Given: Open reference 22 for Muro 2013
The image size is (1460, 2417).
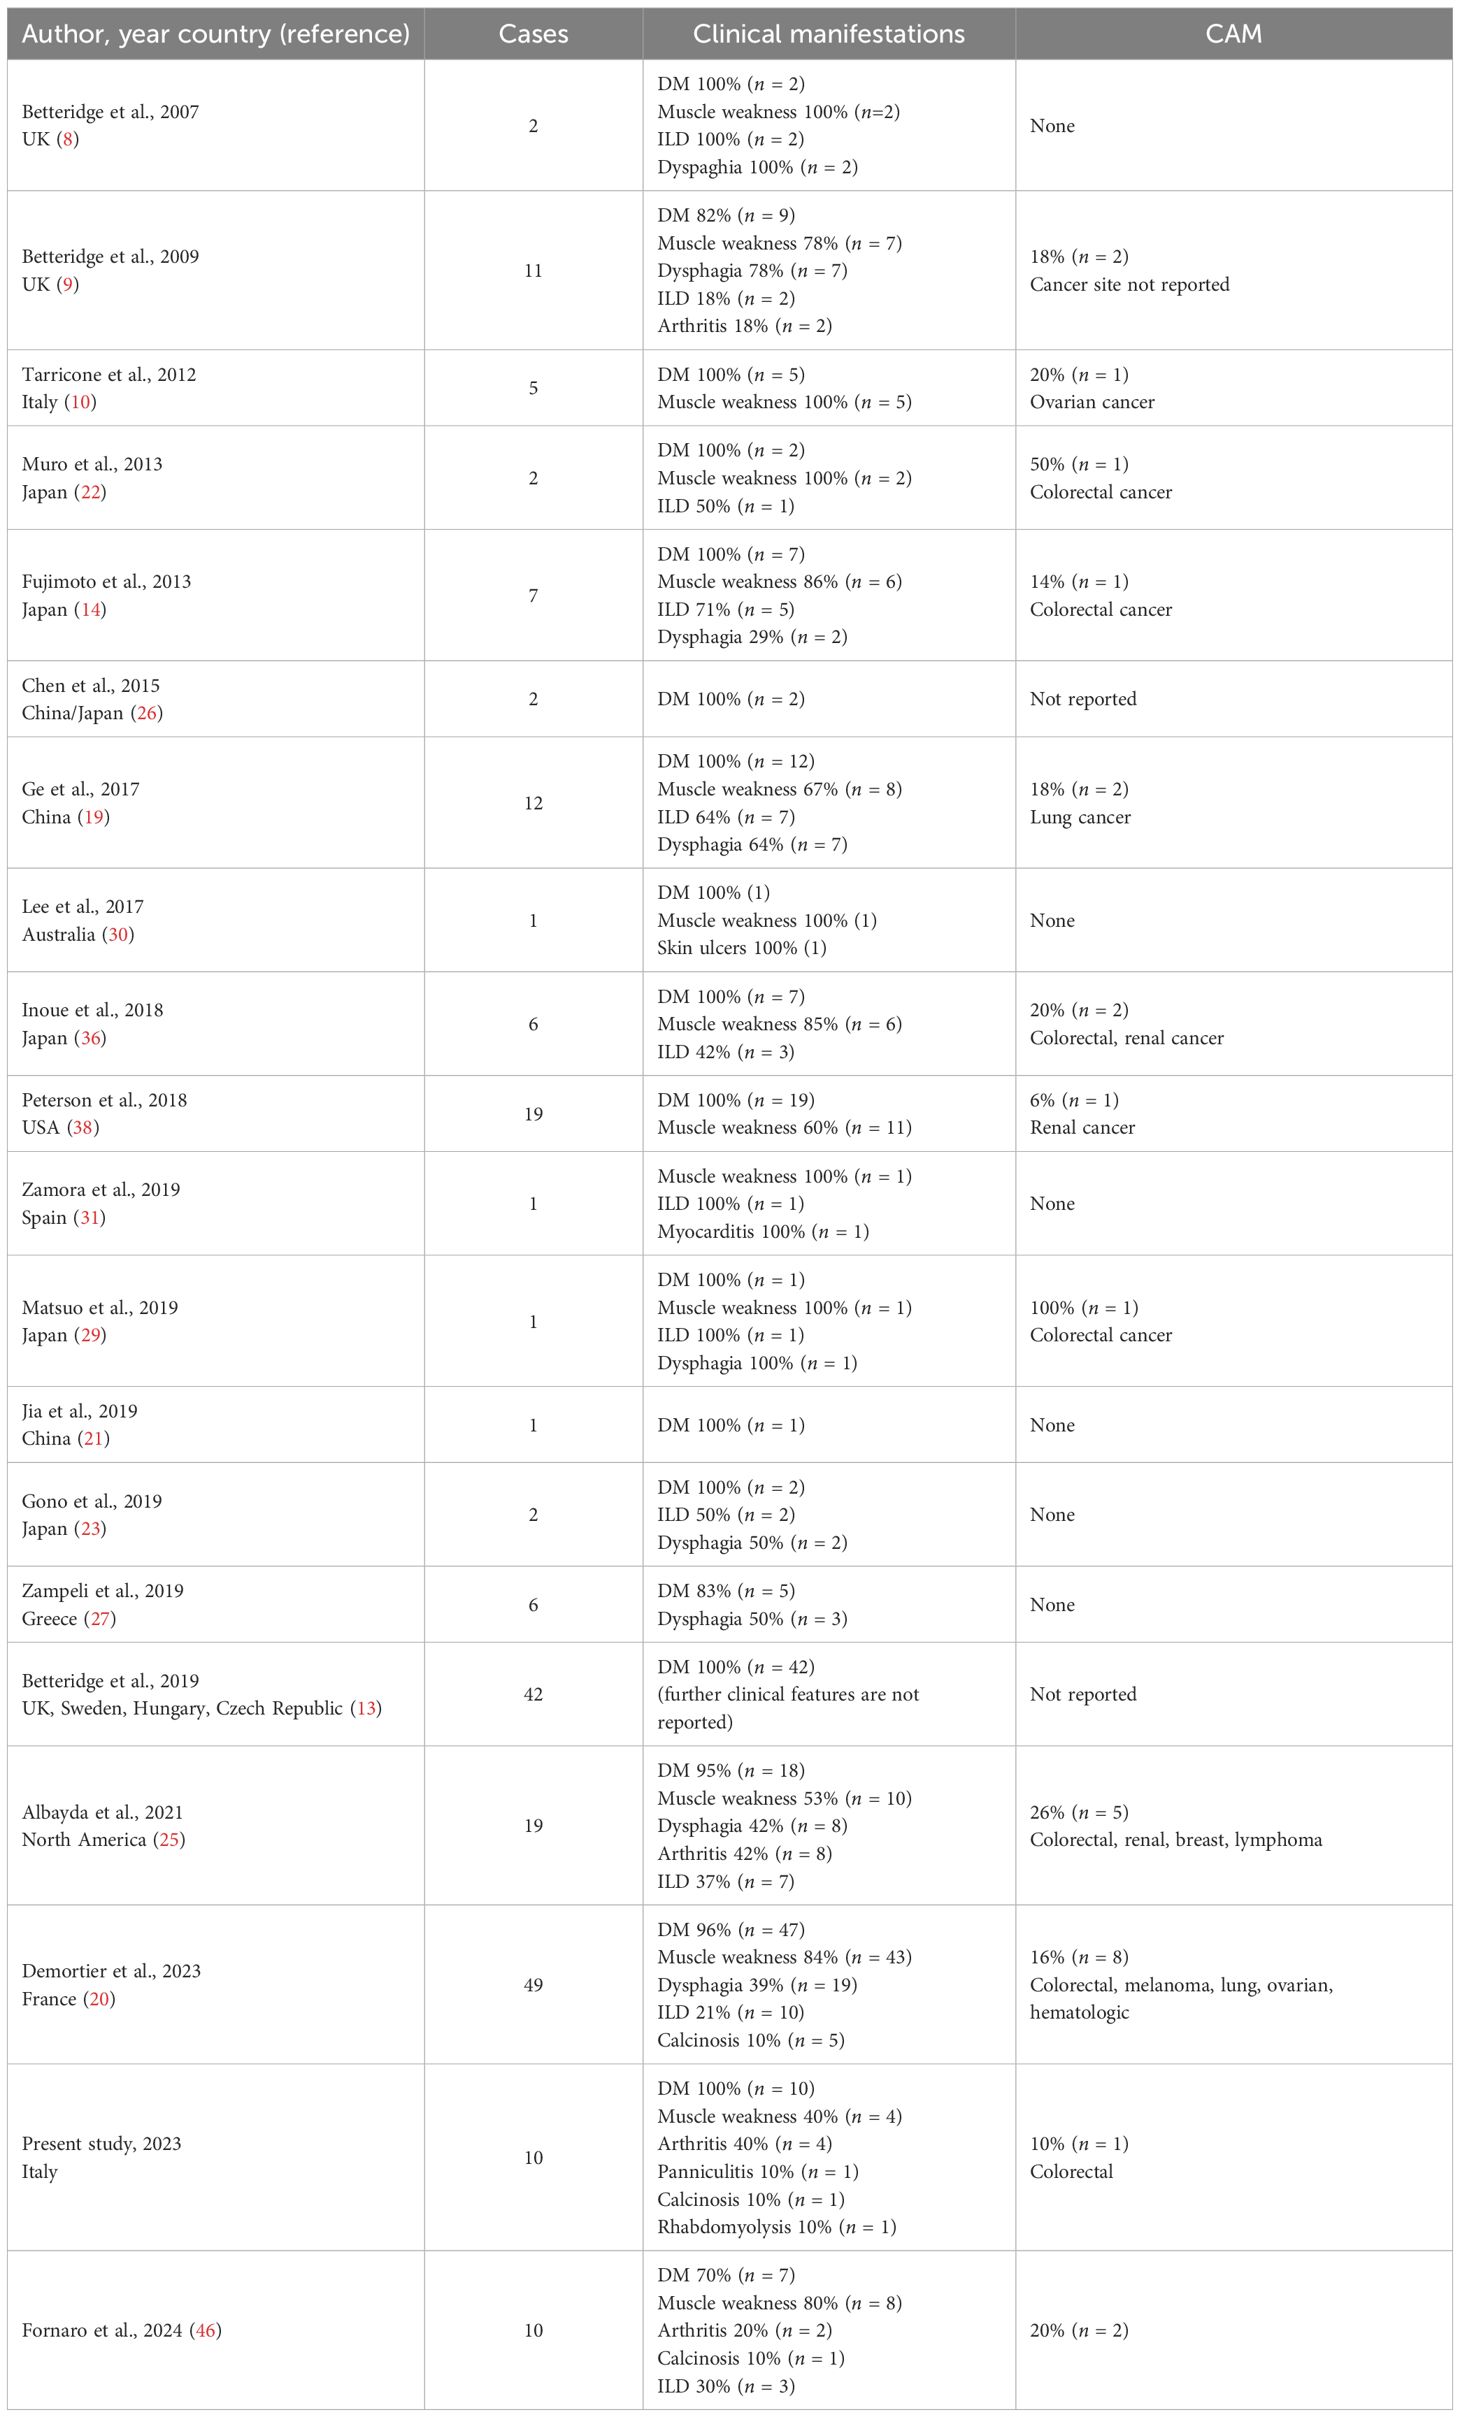Looking at the screenshot, I should tap(91, 493).
